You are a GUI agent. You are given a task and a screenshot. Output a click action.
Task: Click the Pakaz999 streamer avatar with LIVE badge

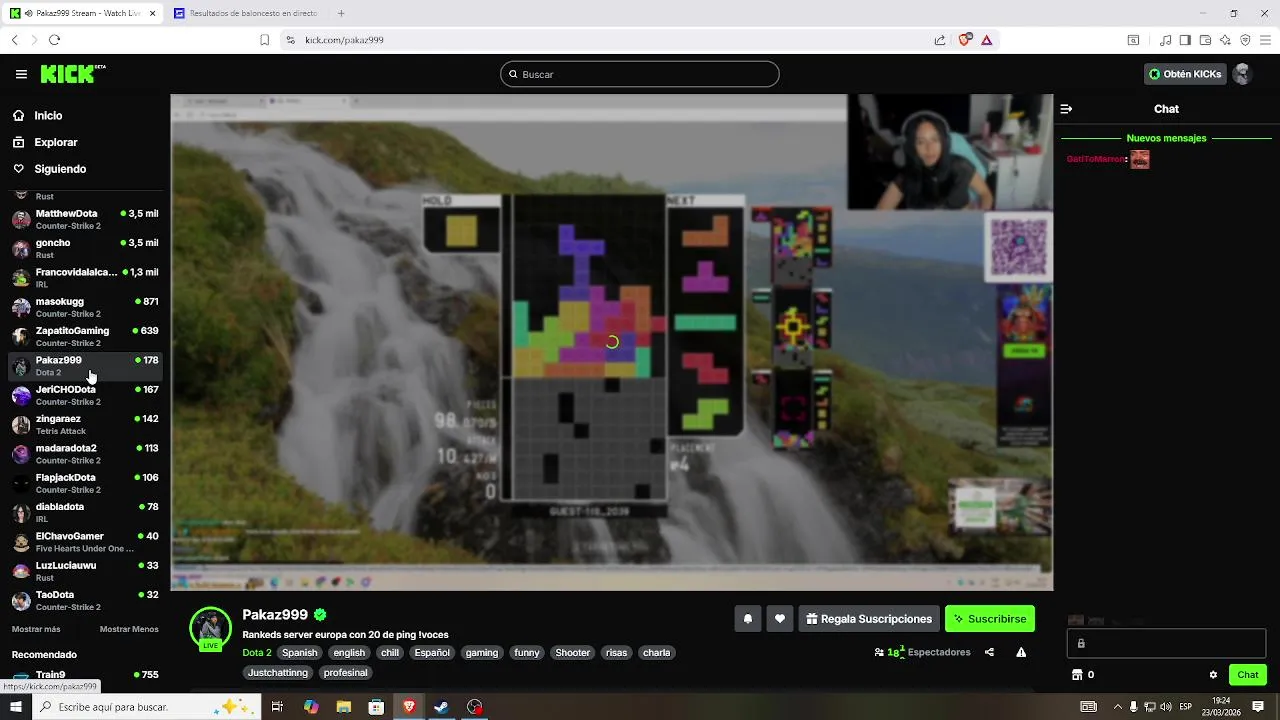tap(210, 629)
